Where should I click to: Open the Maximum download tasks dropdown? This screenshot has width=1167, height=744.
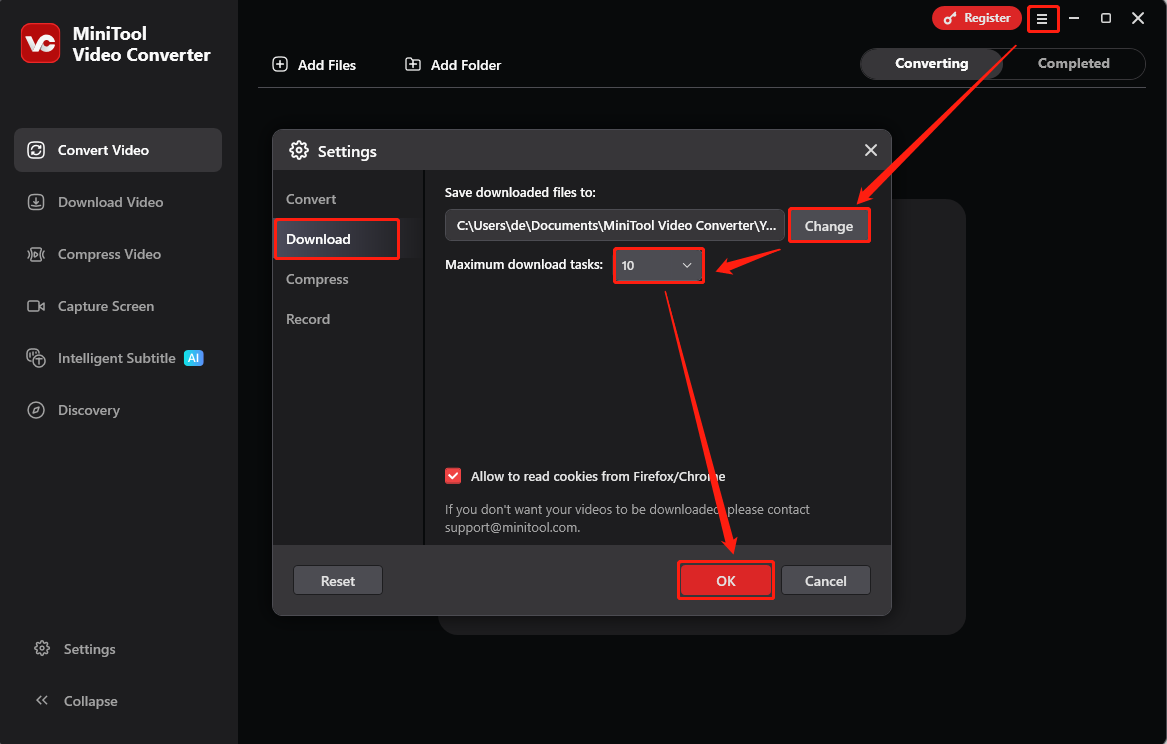(x=658, y=265)
